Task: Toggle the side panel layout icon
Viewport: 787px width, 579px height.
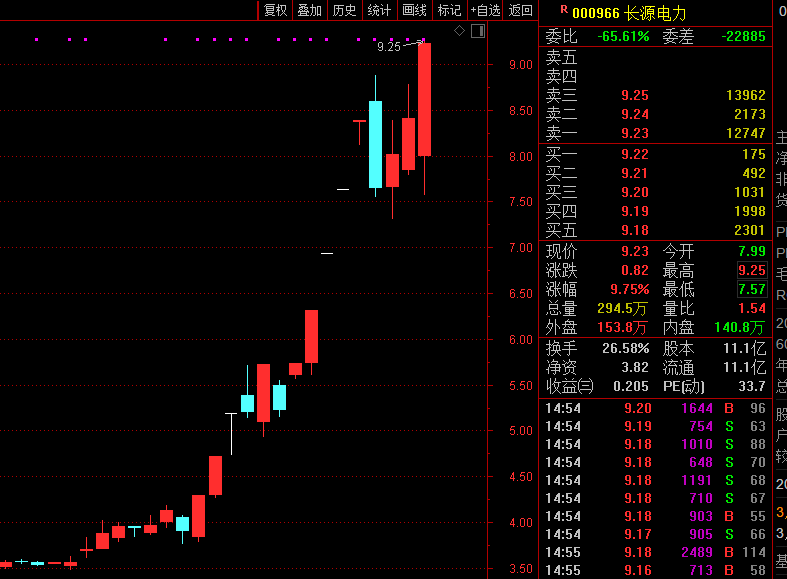Action: point(478,31)
